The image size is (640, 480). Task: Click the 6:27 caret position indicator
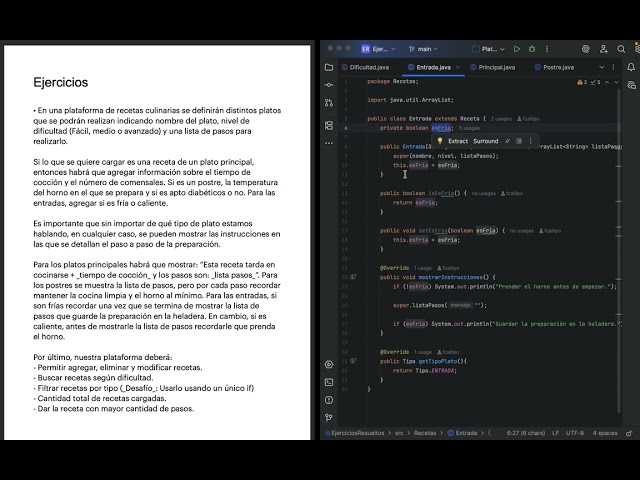coord(526,433)
